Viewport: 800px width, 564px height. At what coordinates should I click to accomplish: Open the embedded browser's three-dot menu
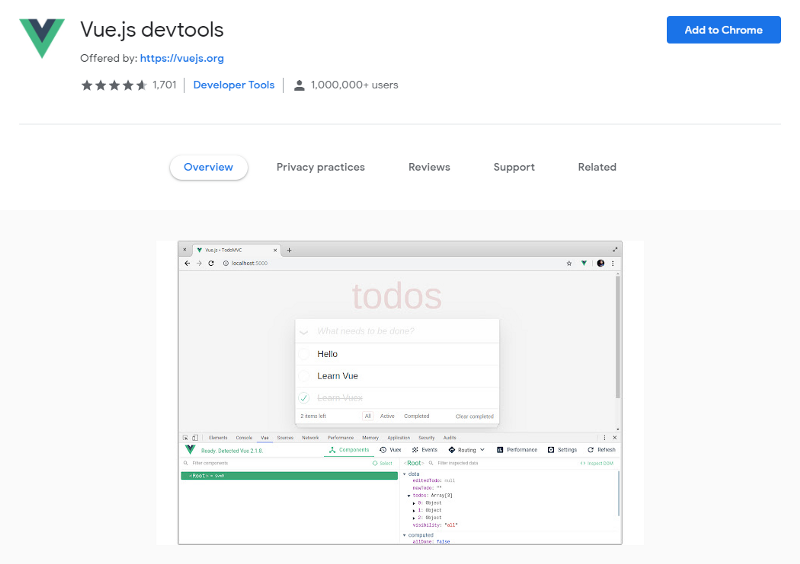pyautogui.click(x=613, y=263)
